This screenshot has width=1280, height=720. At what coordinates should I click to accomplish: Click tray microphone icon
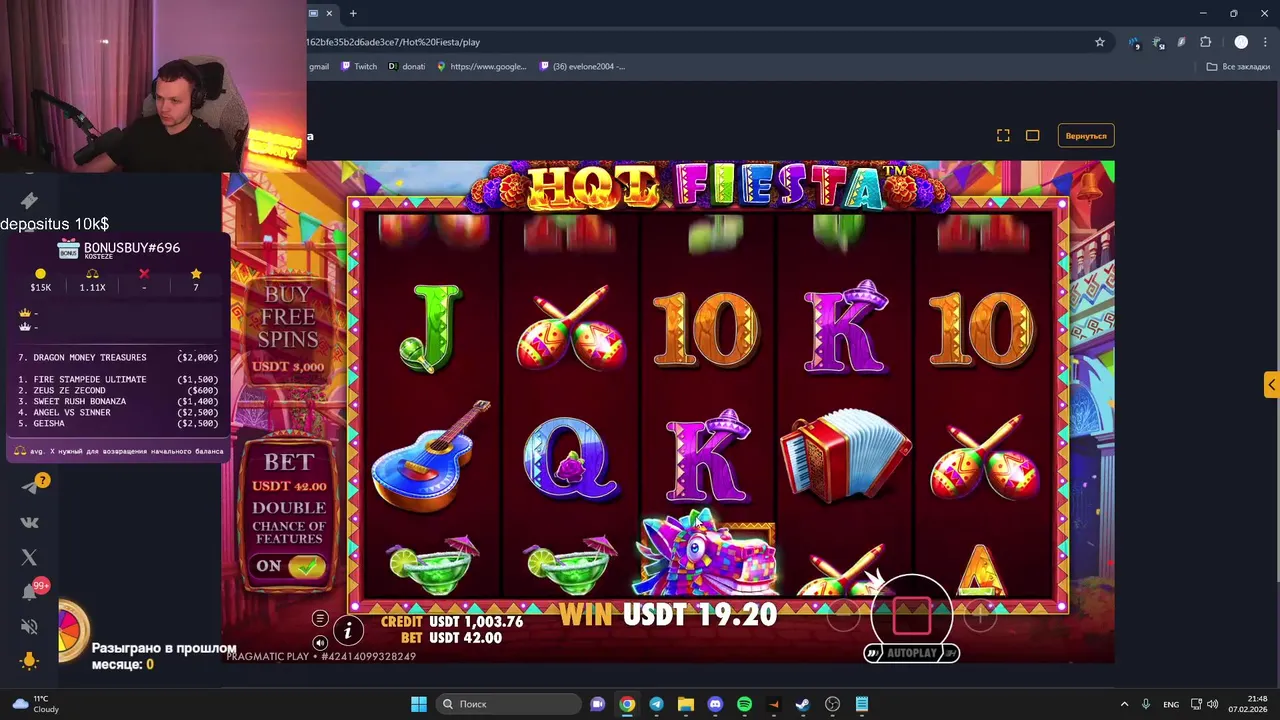click(x=1146, y=704)
